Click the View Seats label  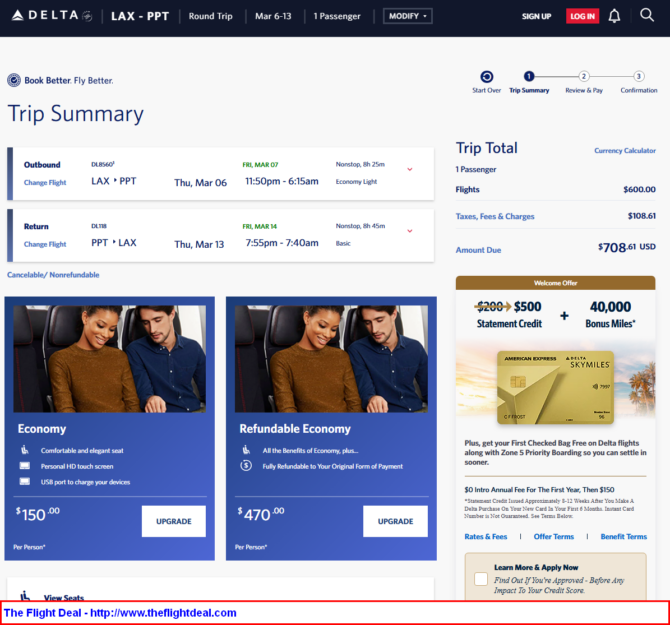coord(64,598)
